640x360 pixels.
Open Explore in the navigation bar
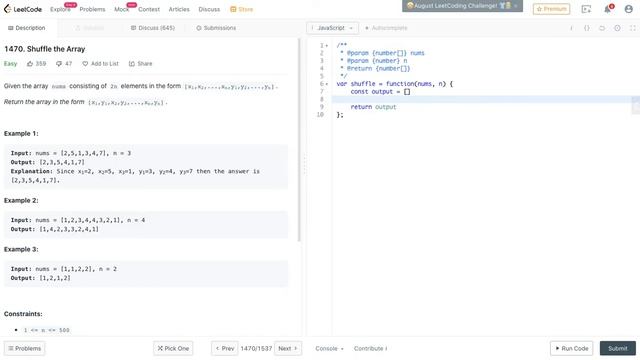pyautogui.click(x=60, y=9)
